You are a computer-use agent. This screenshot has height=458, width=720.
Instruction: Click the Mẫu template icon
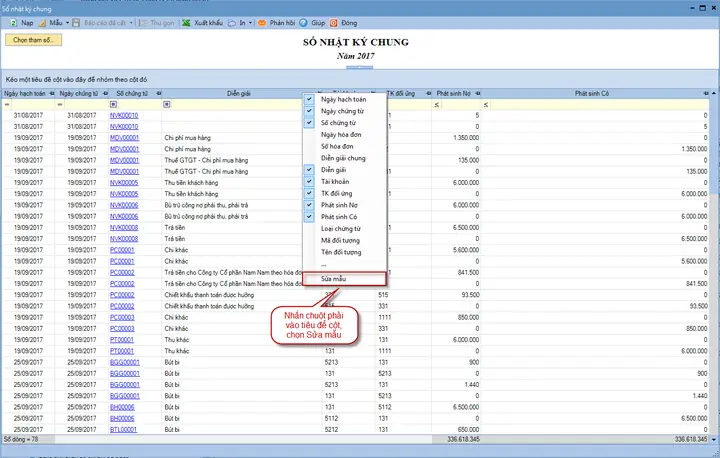42,23
